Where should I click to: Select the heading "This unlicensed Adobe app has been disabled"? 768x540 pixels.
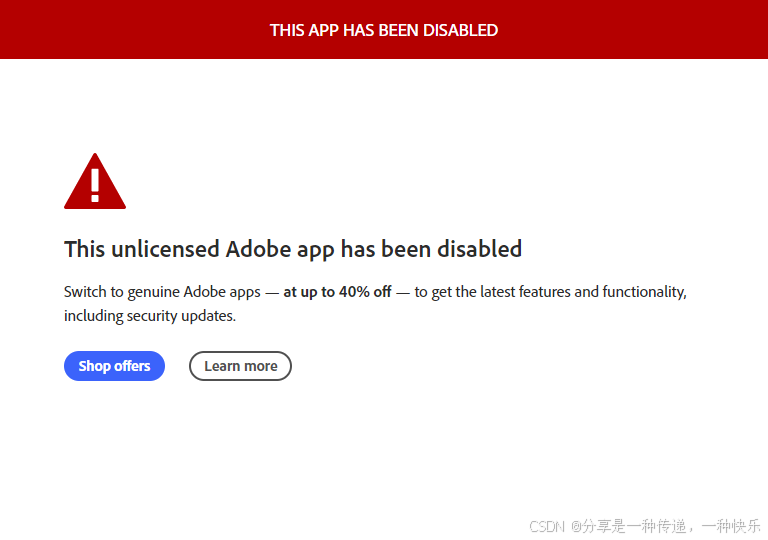293,249
